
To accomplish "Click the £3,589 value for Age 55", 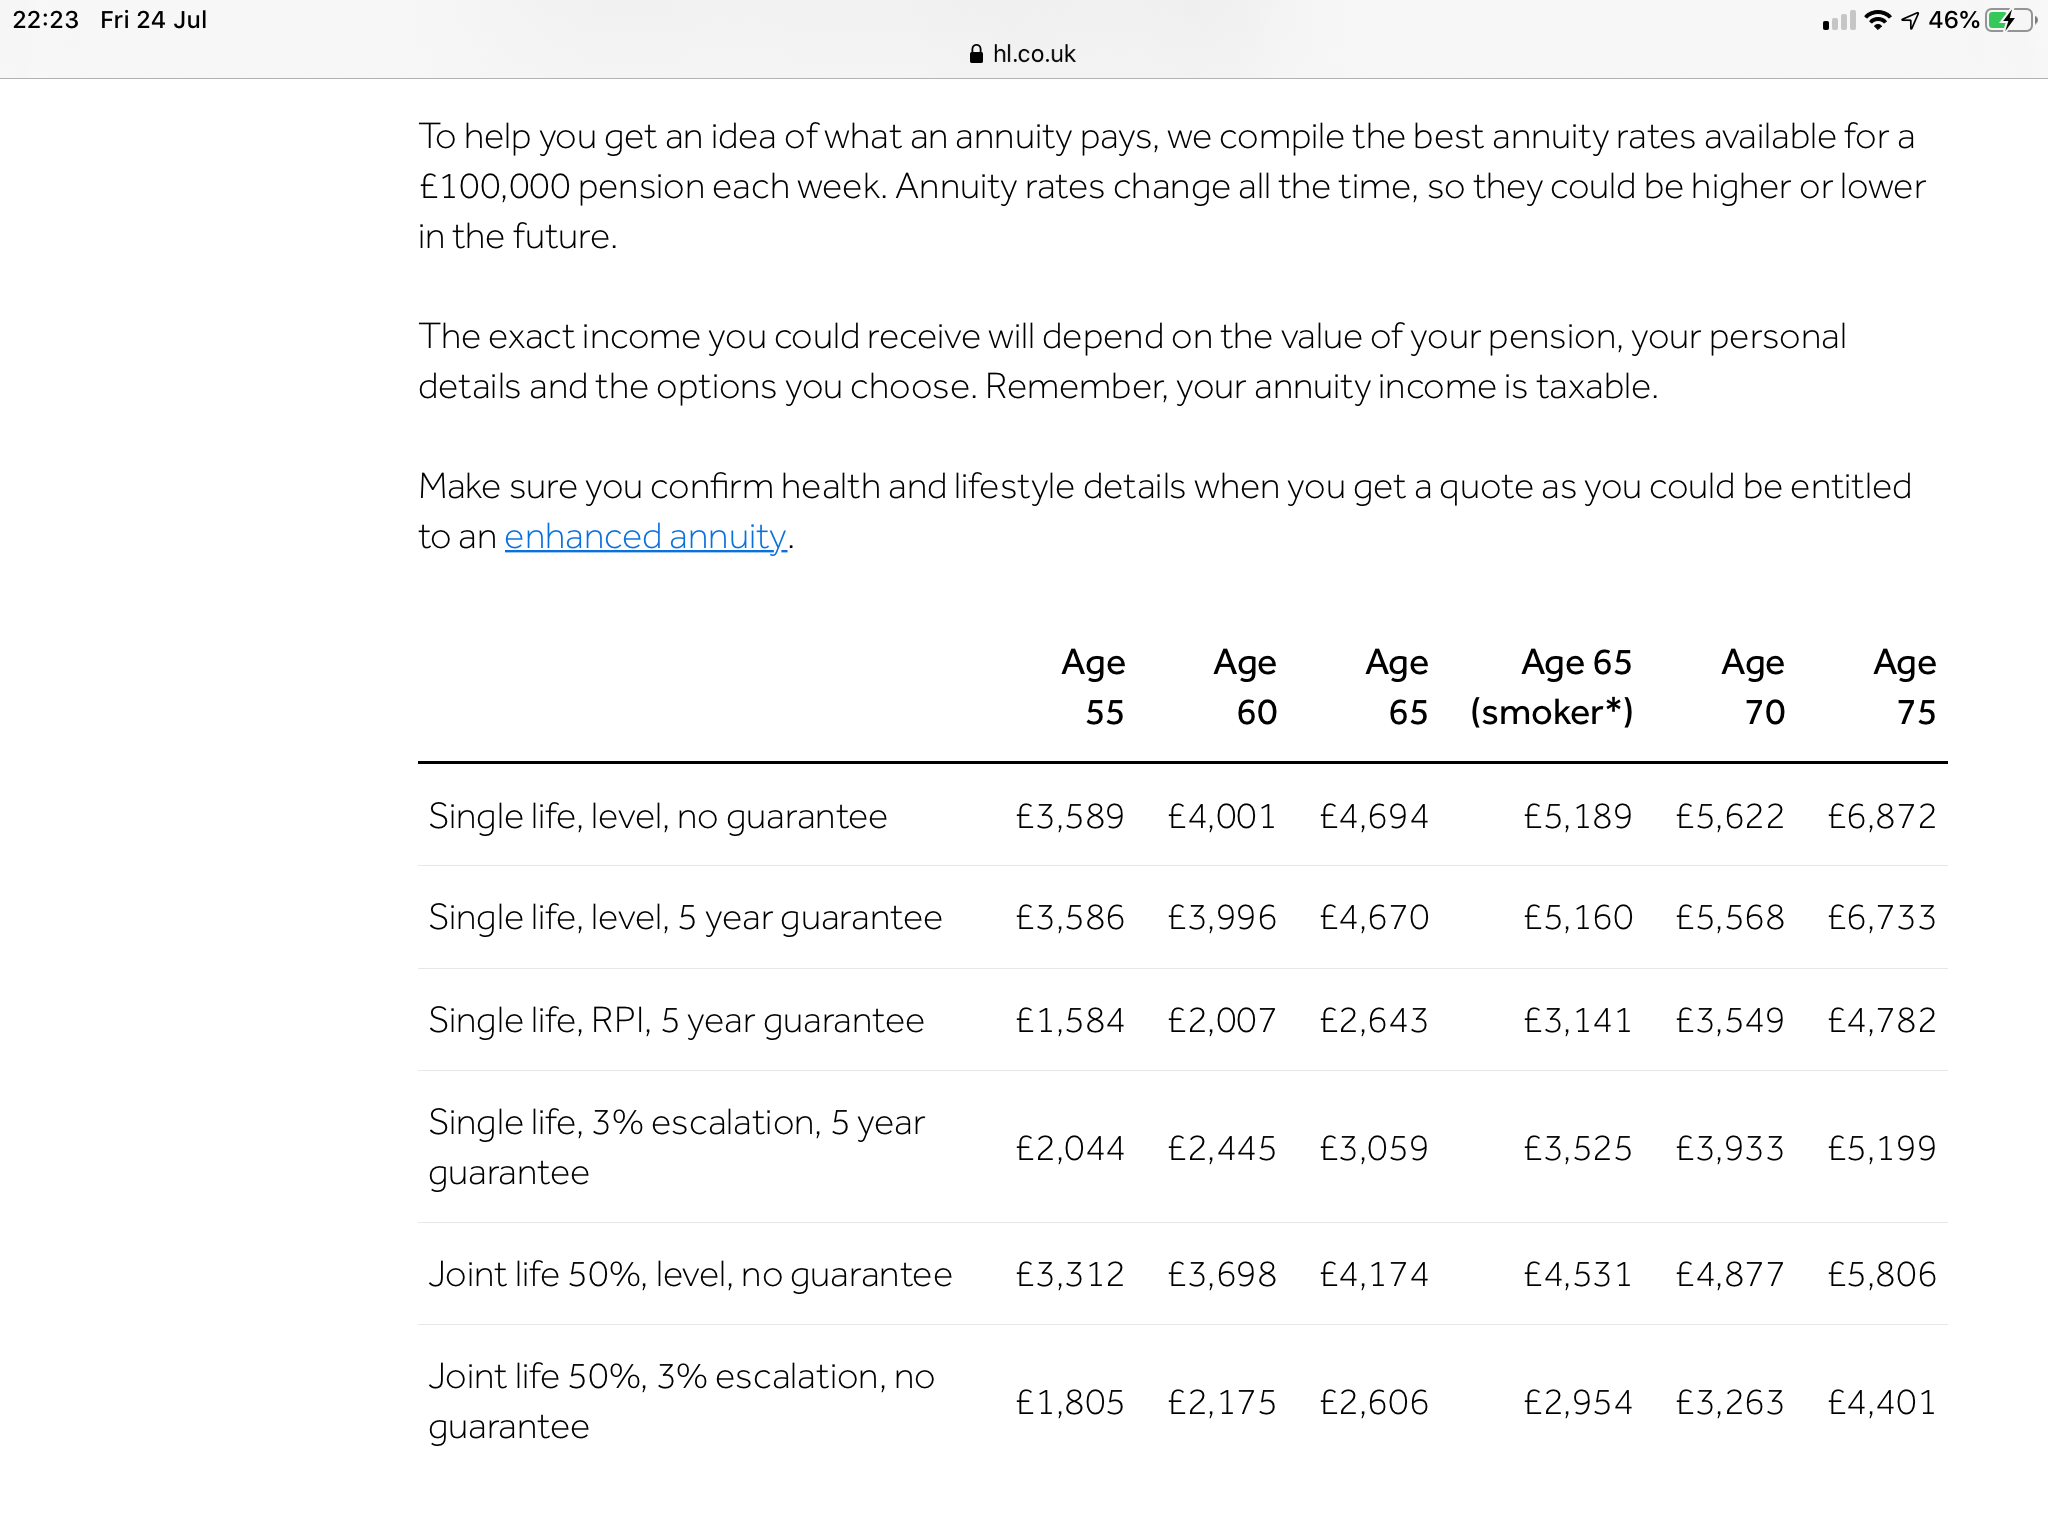I will pos(1069,817).
